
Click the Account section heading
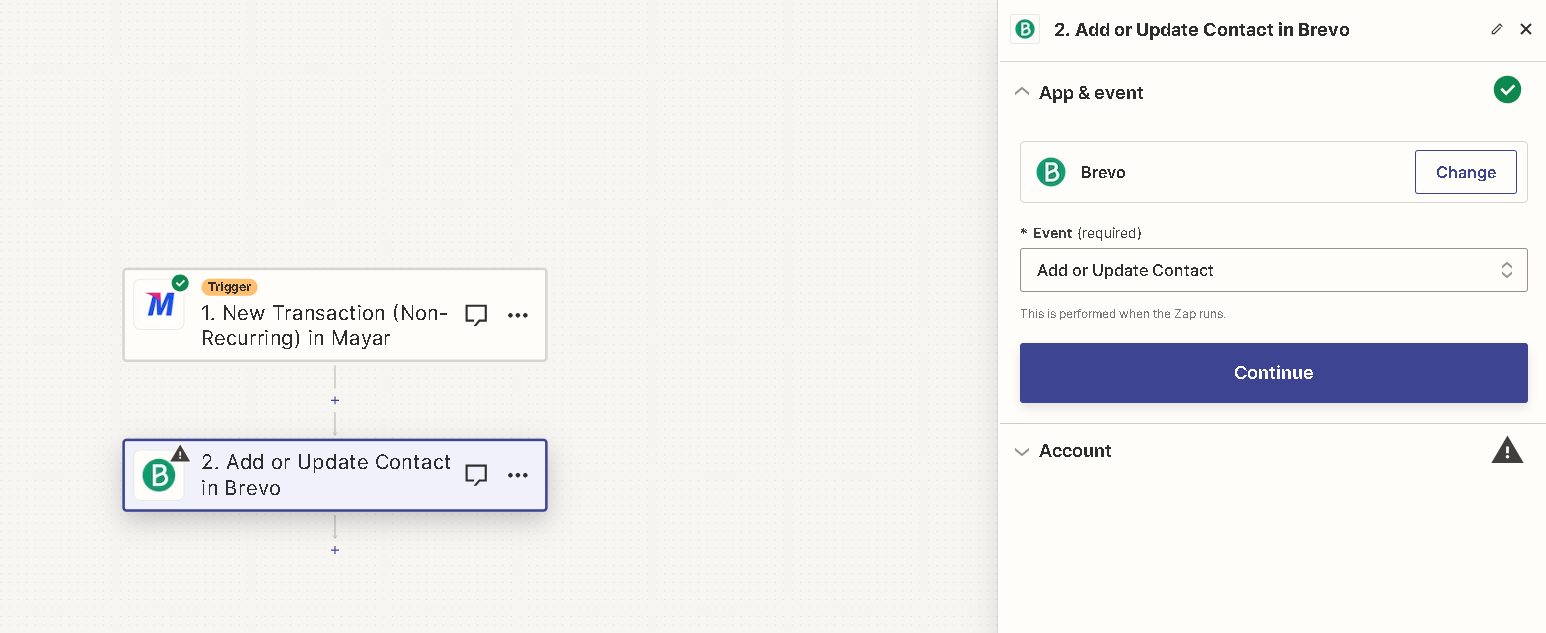coord(1075,451)
